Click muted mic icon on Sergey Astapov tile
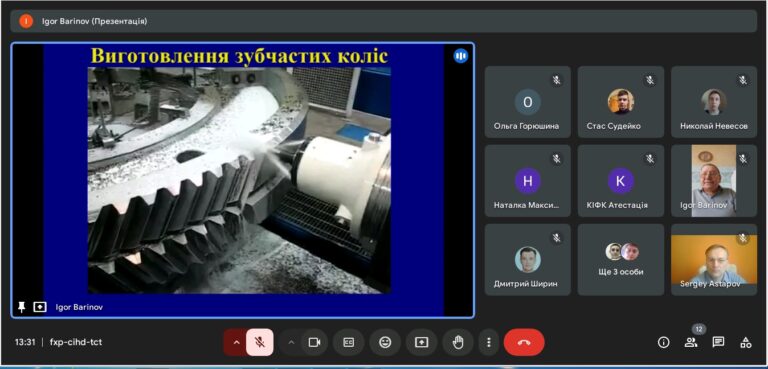The image size is (768, 369). click(x=743, y=238)
